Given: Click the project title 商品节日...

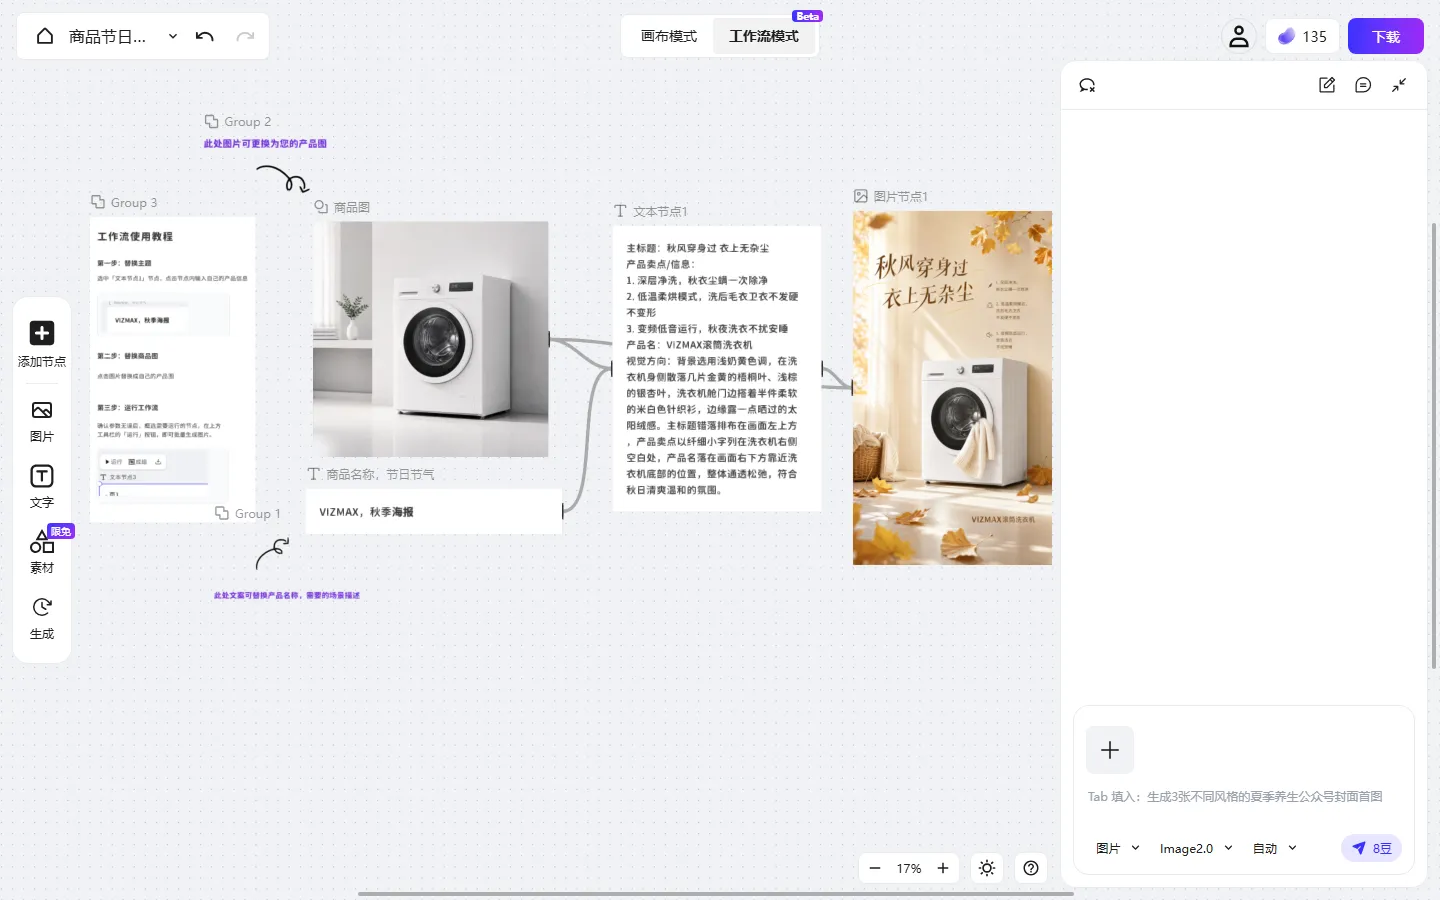Looking at the screenshot, I should click(107, 36).
